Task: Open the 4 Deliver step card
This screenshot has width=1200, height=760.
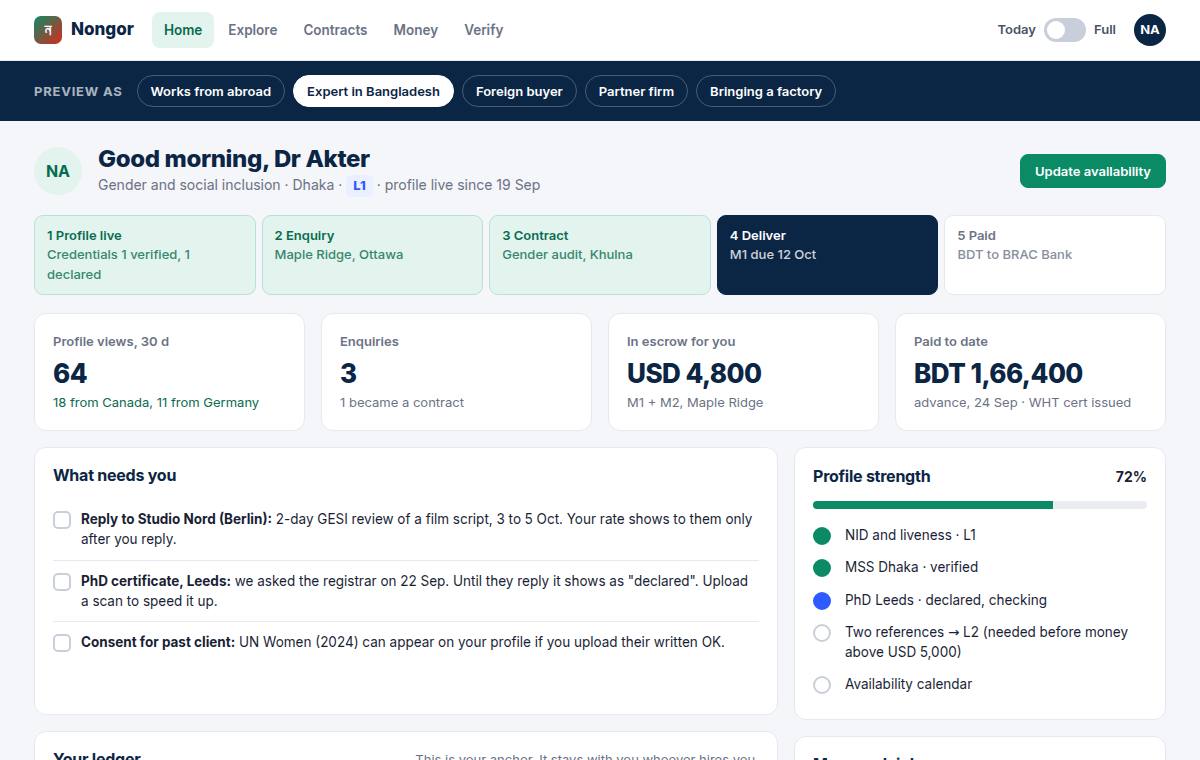Action: (827, 255)
